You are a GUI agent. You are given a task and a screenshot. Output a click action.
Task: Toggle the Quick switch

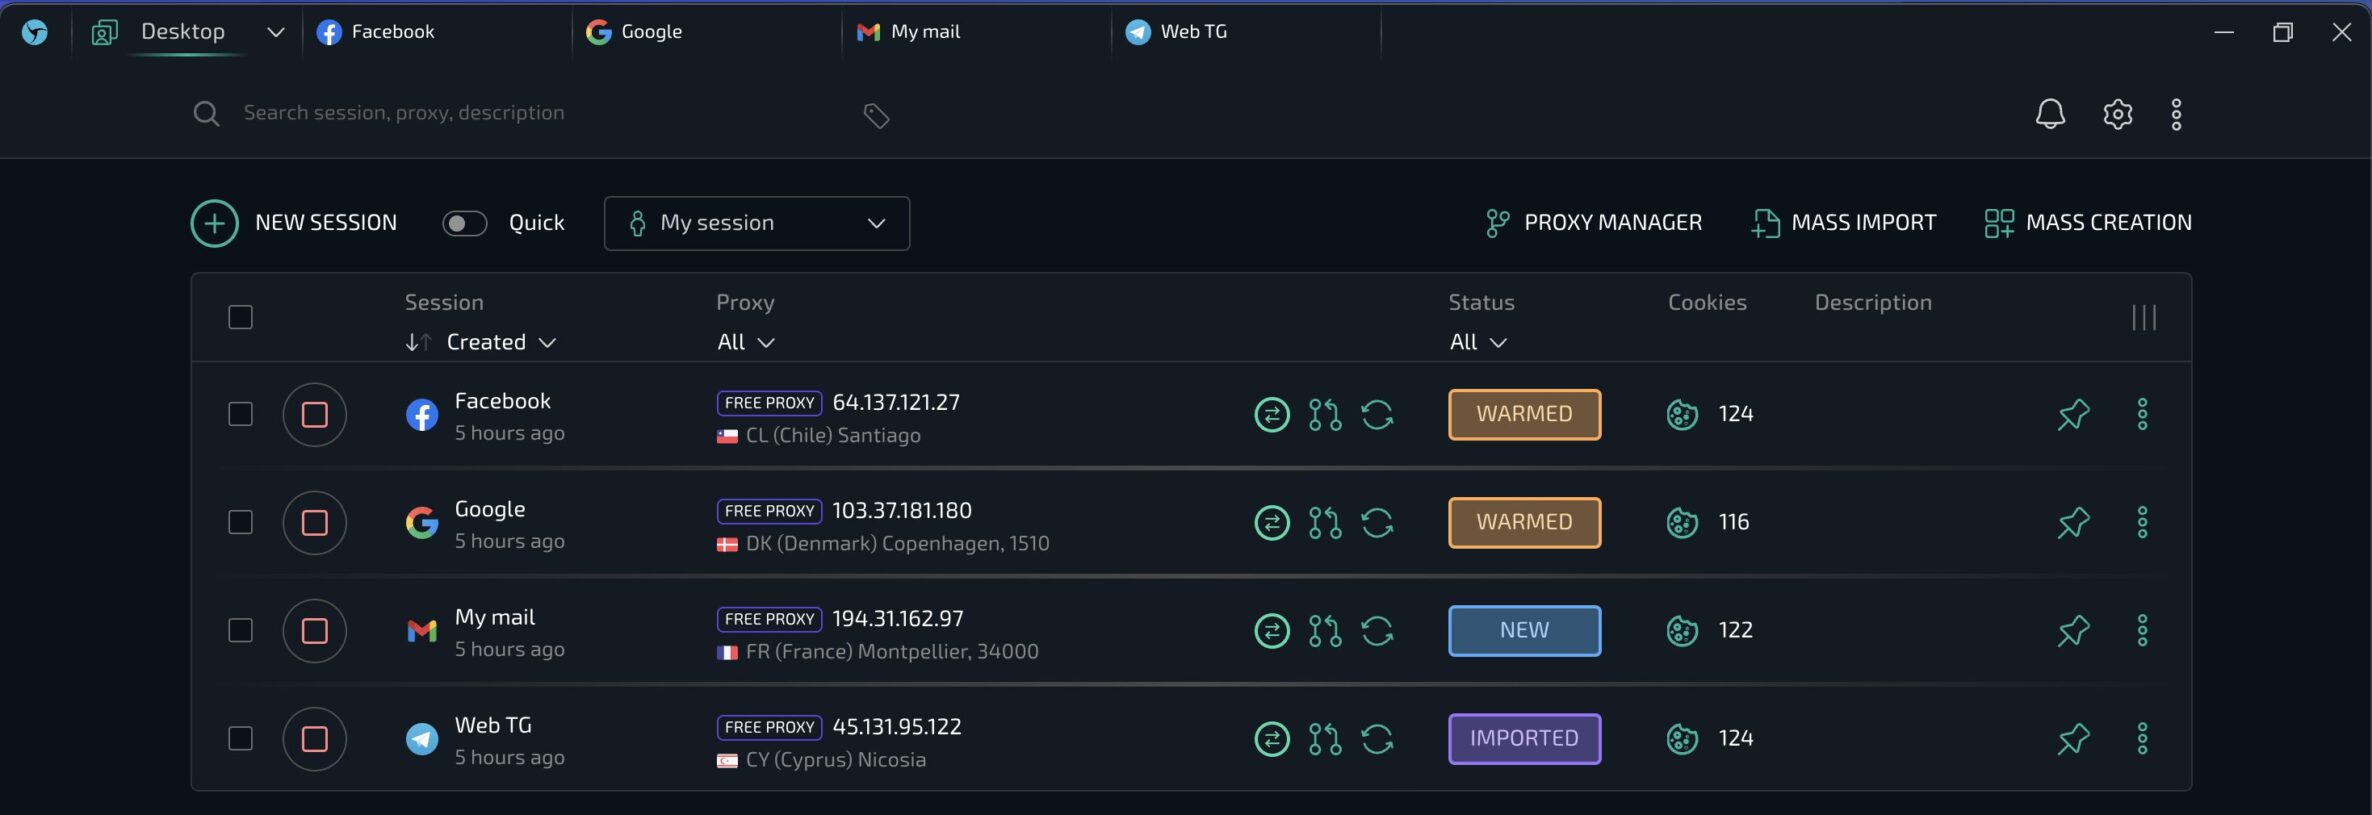tap(465, 223)
